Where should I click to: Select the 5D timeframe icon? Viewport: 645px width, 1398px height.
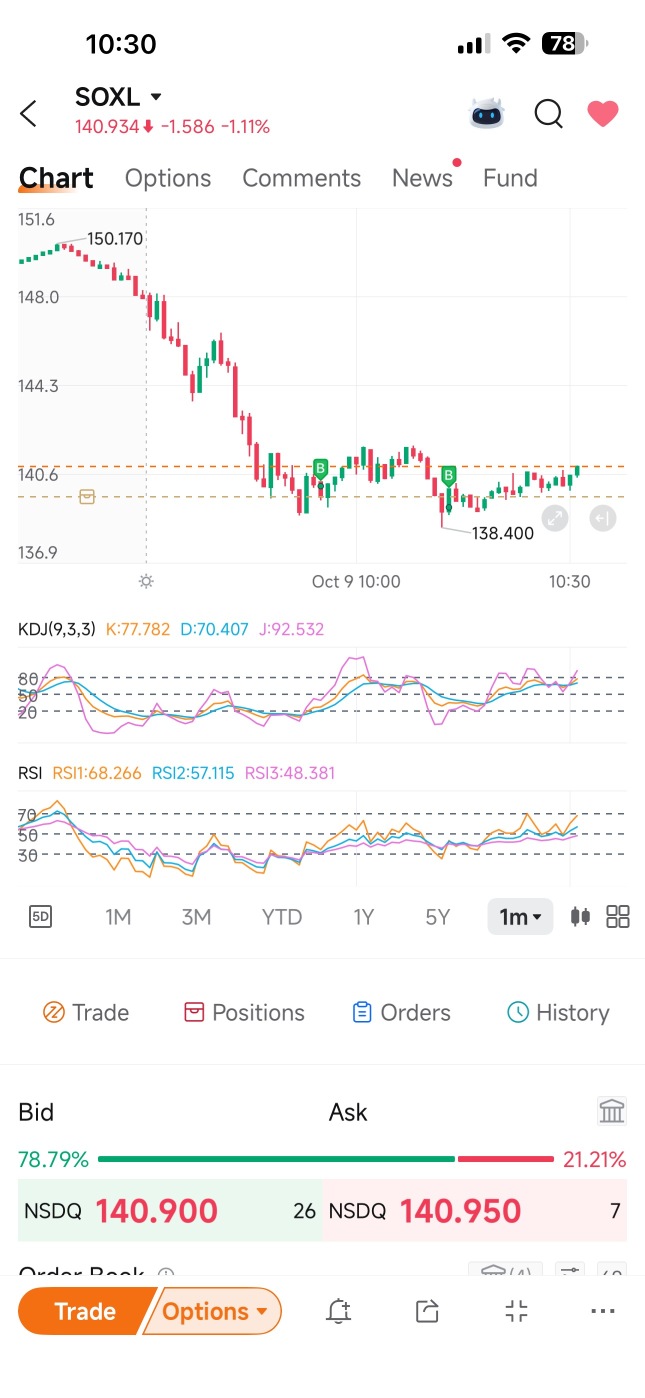click(40, 917)
